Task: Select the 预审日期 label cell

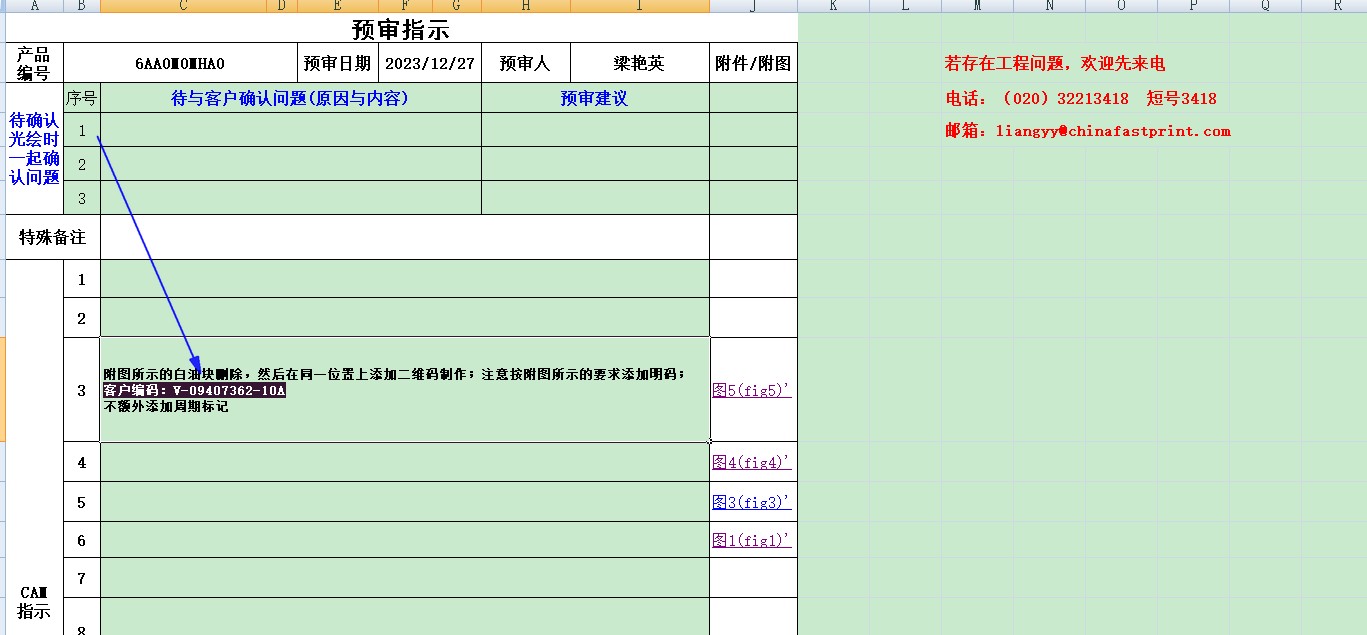Action: (x=338, y=63)
